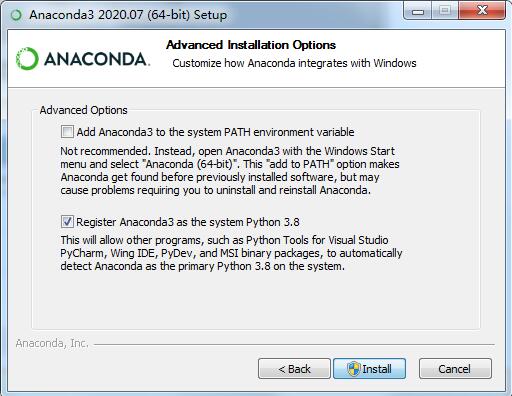Cancel the Anaconda installation
The height and width of the screenshot is (396, 512).
tap(455, 369)
